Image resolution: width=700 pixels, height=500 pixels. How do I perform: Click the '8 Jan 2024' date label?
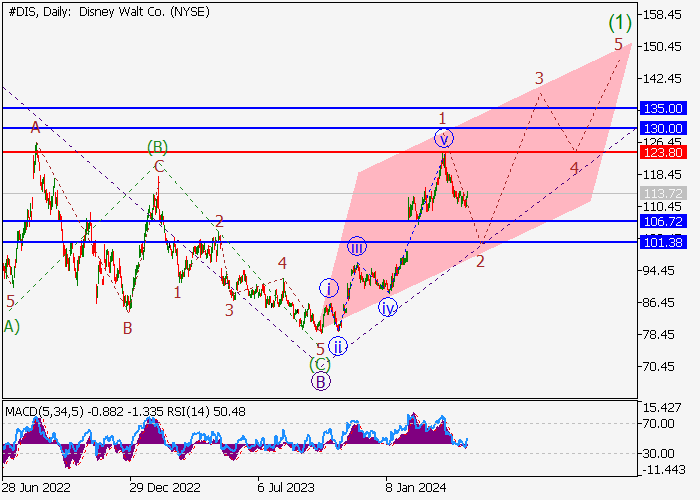click(415, 488)
